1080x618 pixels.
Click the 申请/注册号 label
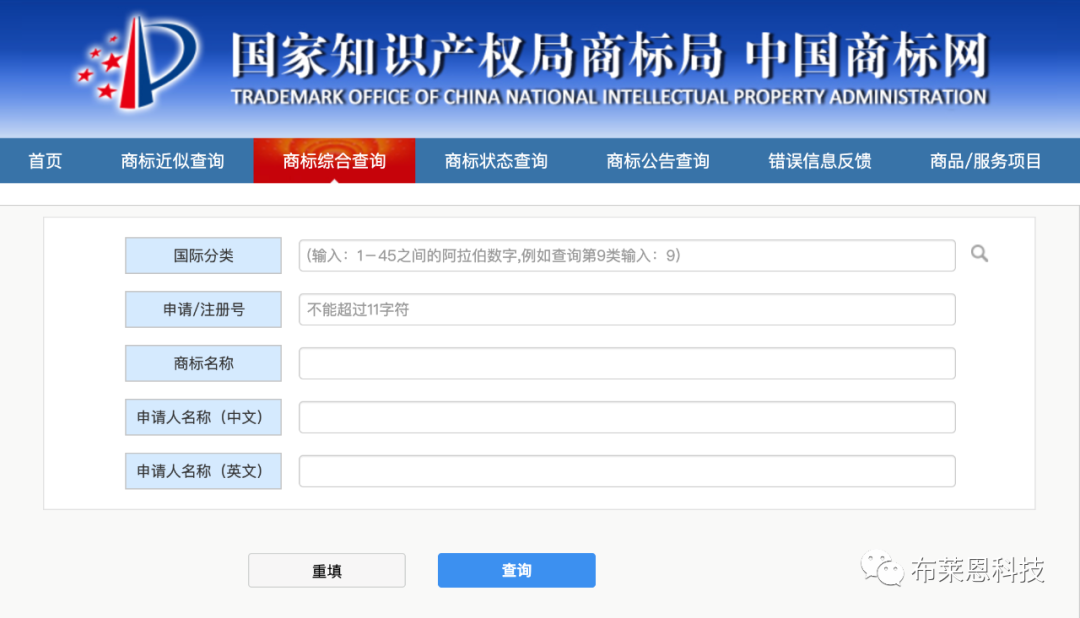pos(203,309)
